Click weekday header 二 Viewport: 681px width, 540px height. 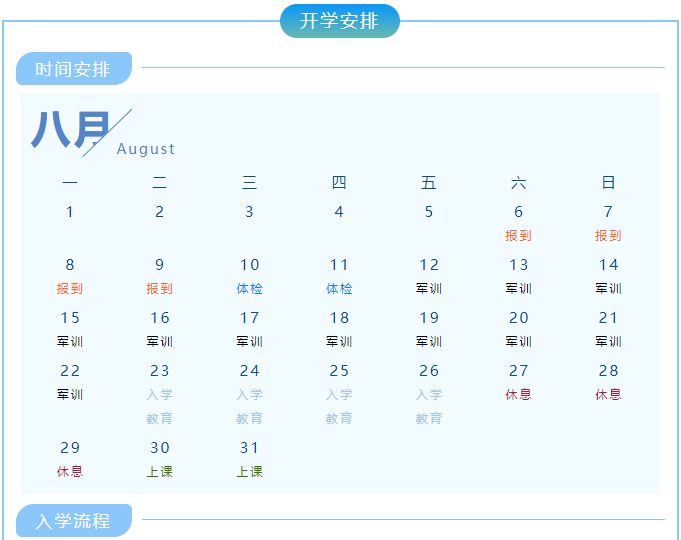point(159,182)
